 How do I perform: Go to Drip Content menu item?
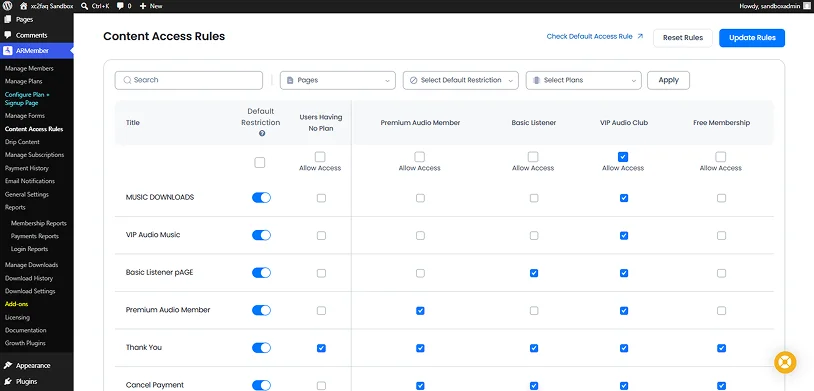[x=22, y=142]
